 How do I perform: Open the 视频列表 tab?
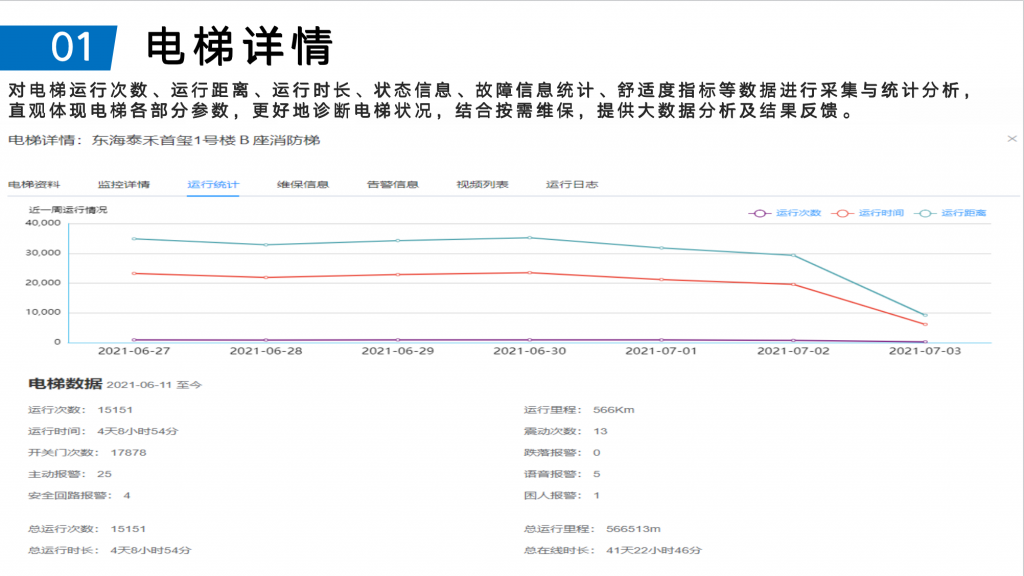(x=482, y=184)
